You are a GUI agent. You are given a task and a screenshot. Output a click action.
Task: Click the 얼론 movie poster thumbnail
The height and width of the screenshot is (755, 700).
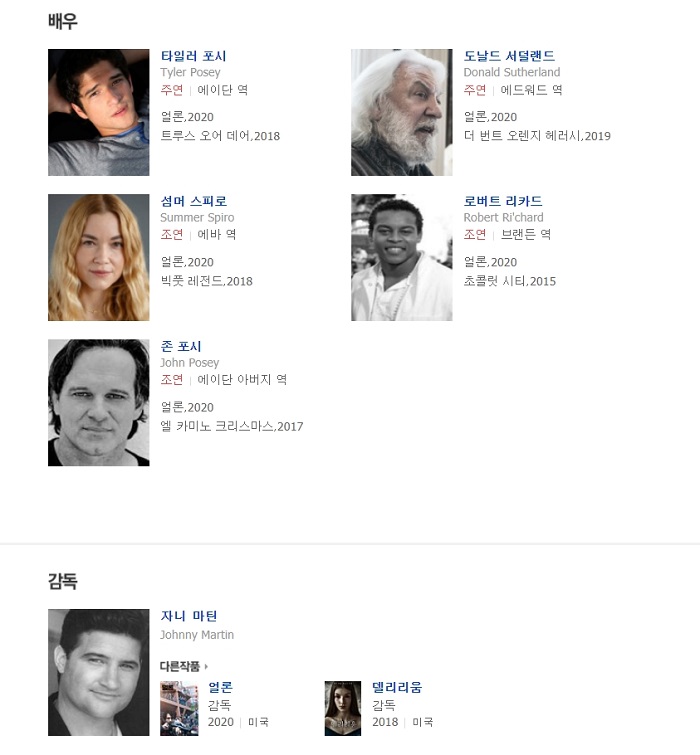click(x=179, y=708)
